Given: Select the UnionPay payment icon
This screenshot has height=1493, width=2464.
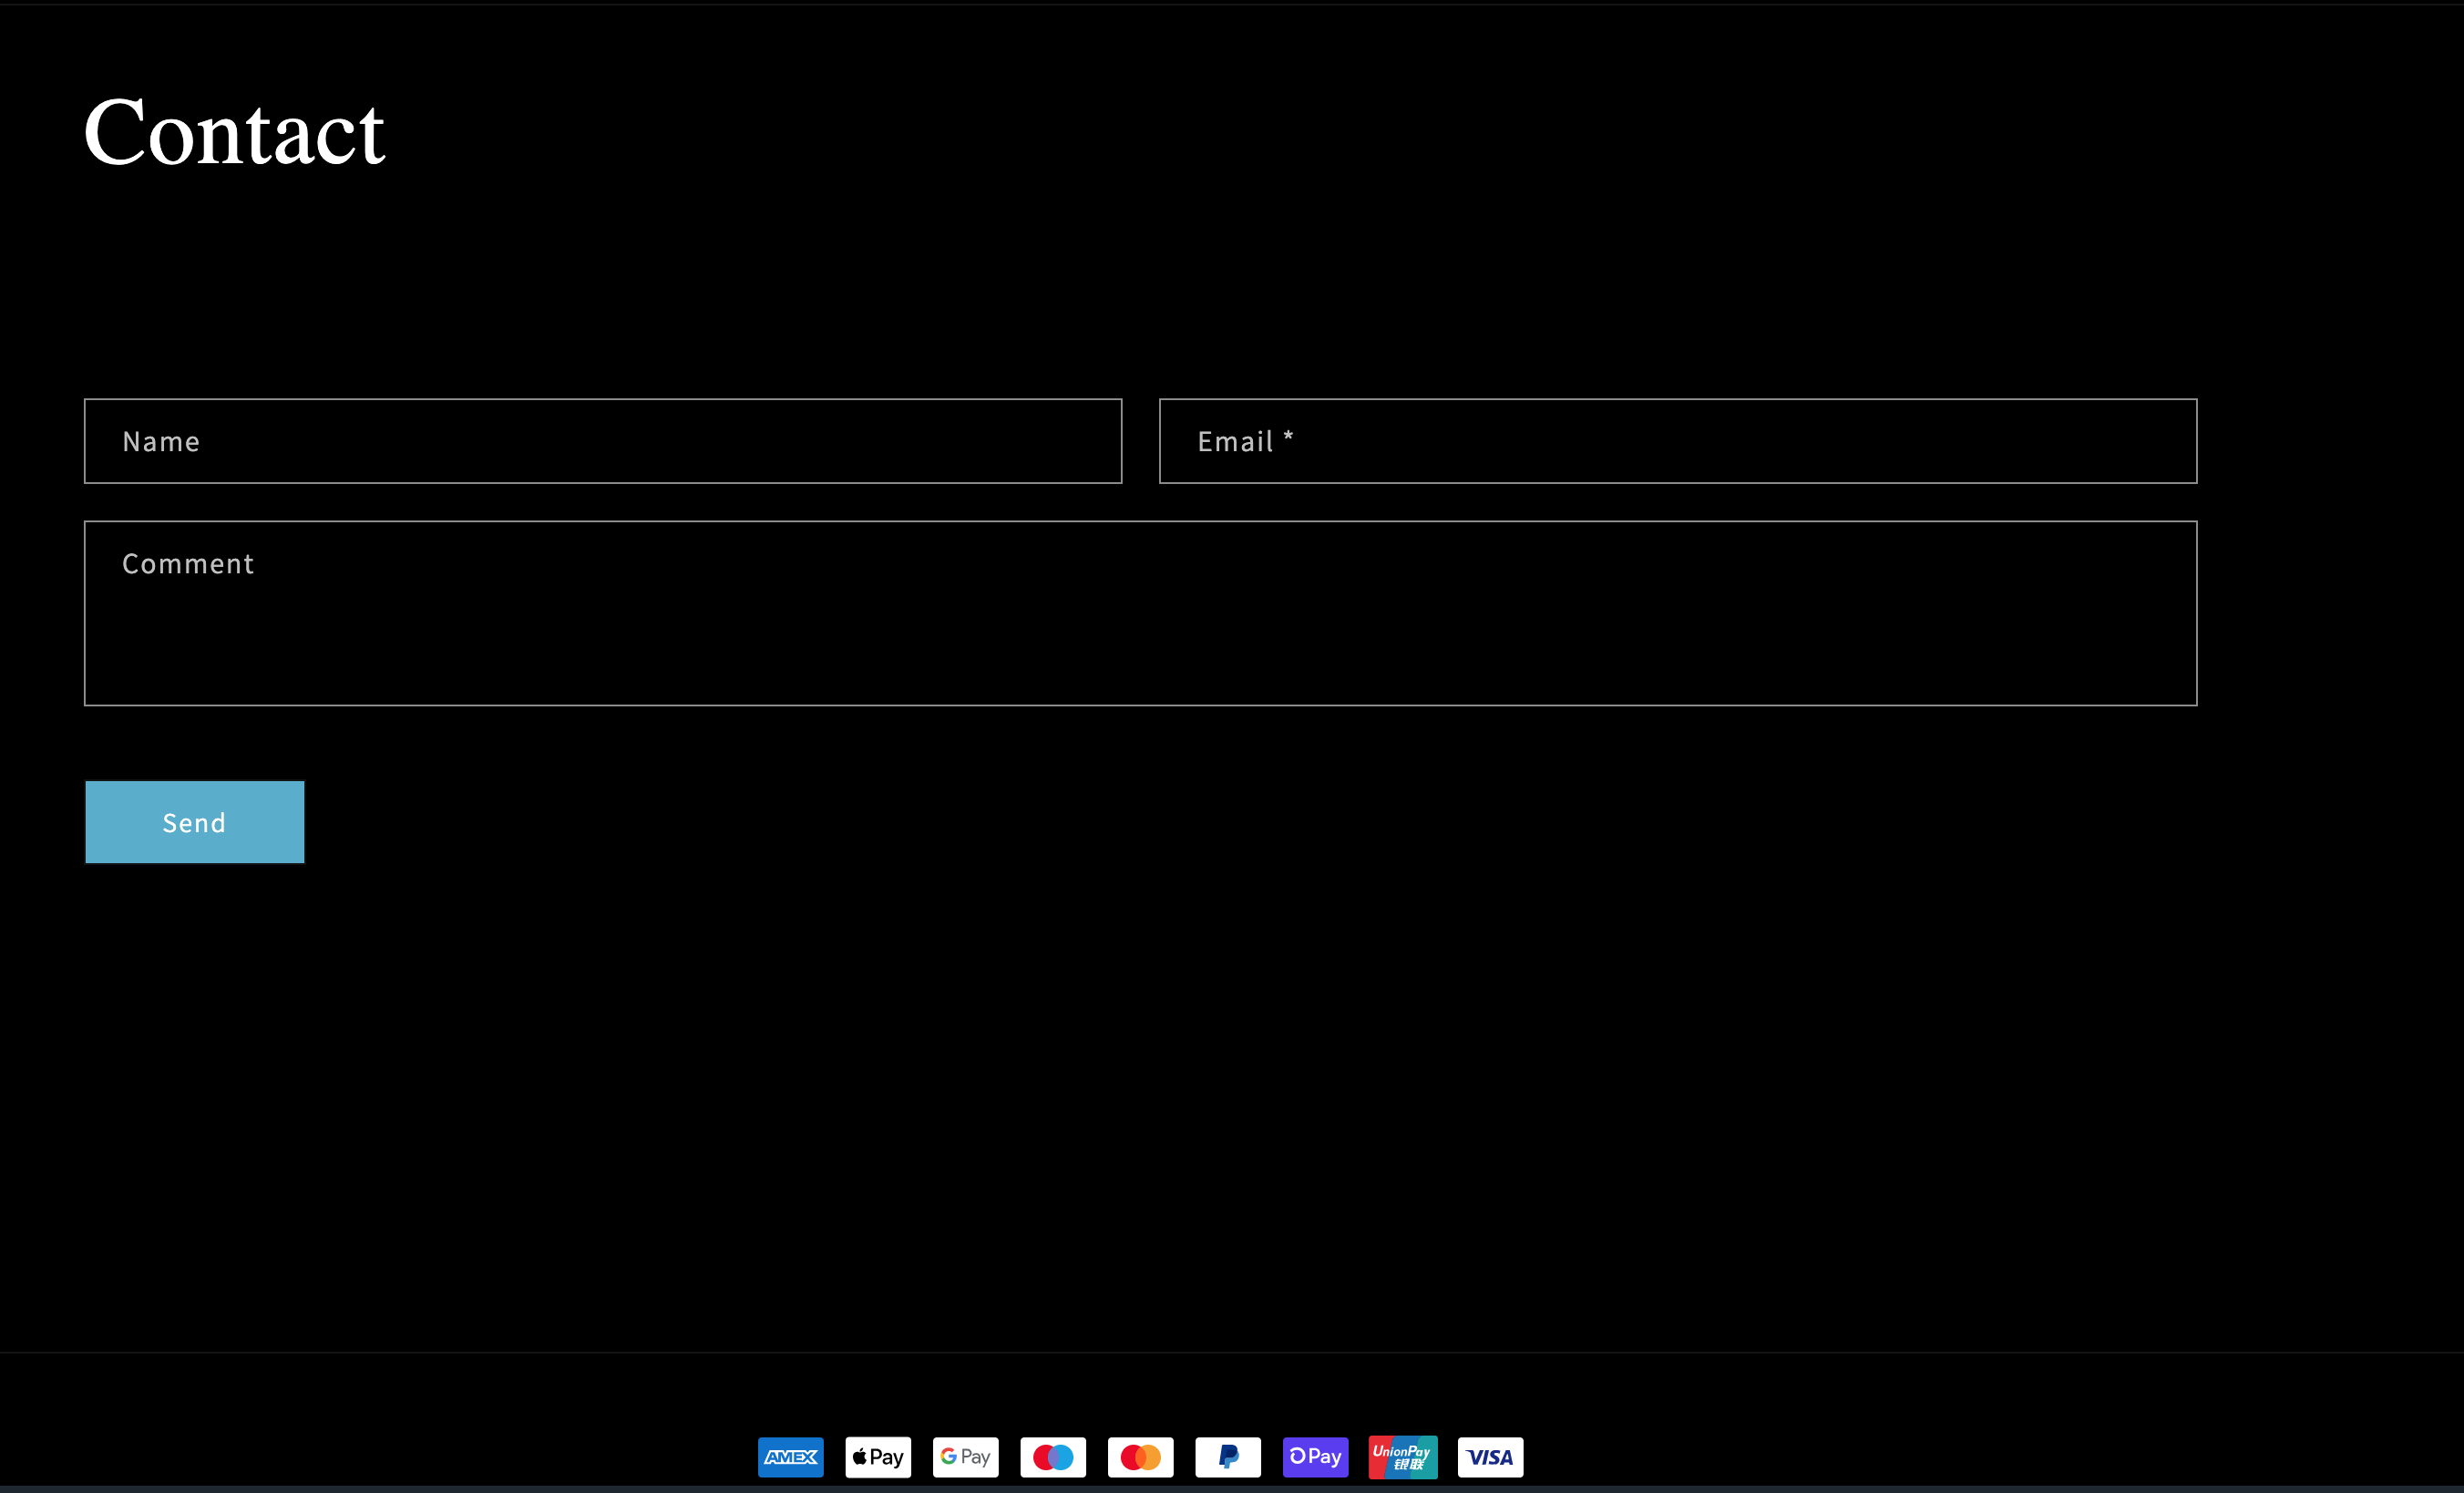Looking at the screenshot, I should coord(1402,1457).
